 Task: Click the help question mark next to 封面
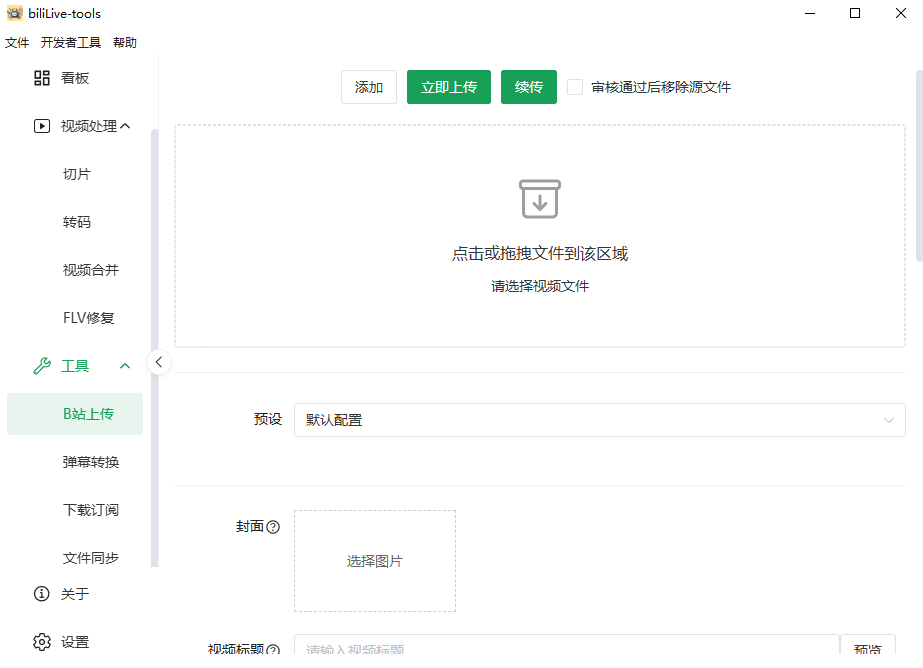tap(273, 527)
